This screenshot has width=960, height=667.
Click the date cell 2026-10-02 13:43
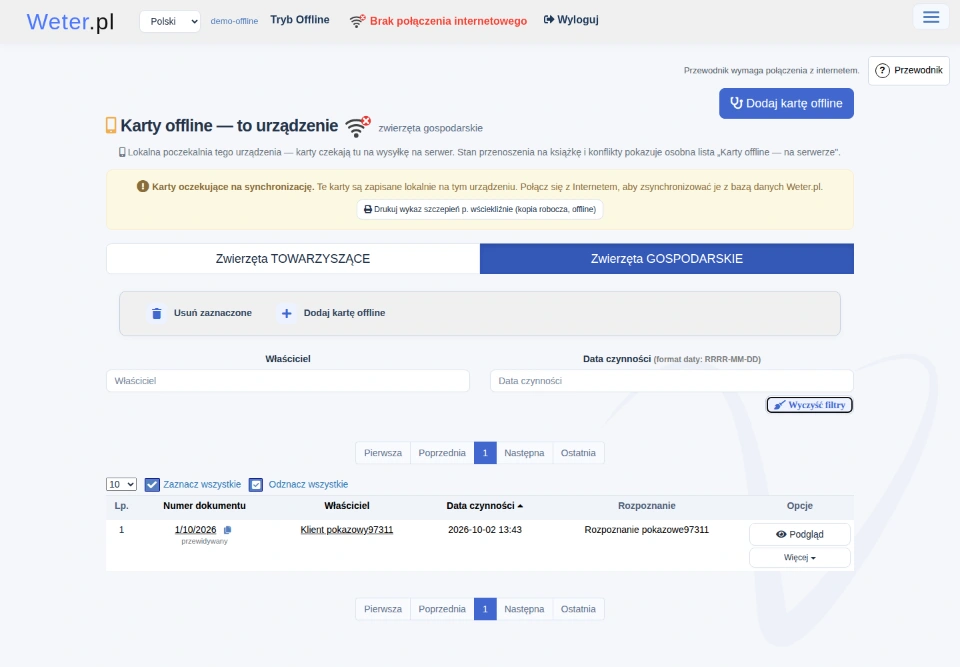click(485, 530)
